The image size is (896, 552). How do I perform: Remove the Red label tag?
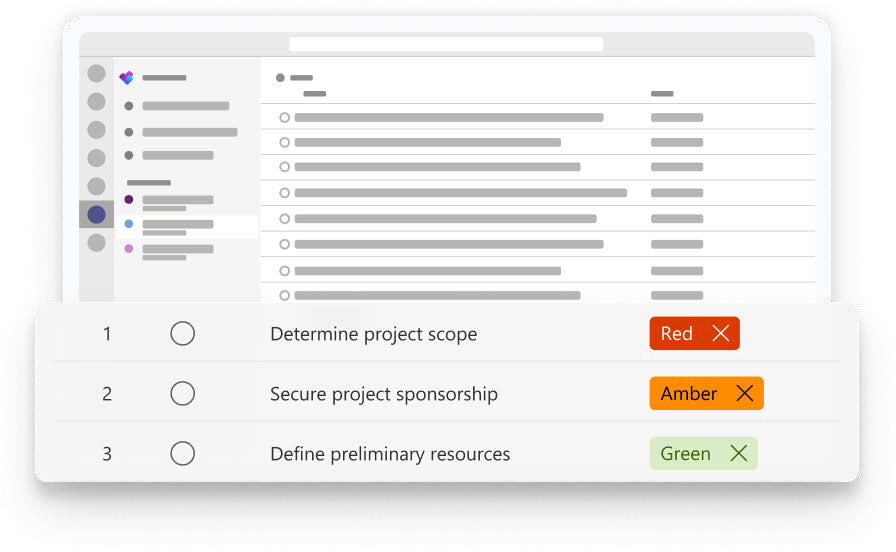click(x=721, y=334)
